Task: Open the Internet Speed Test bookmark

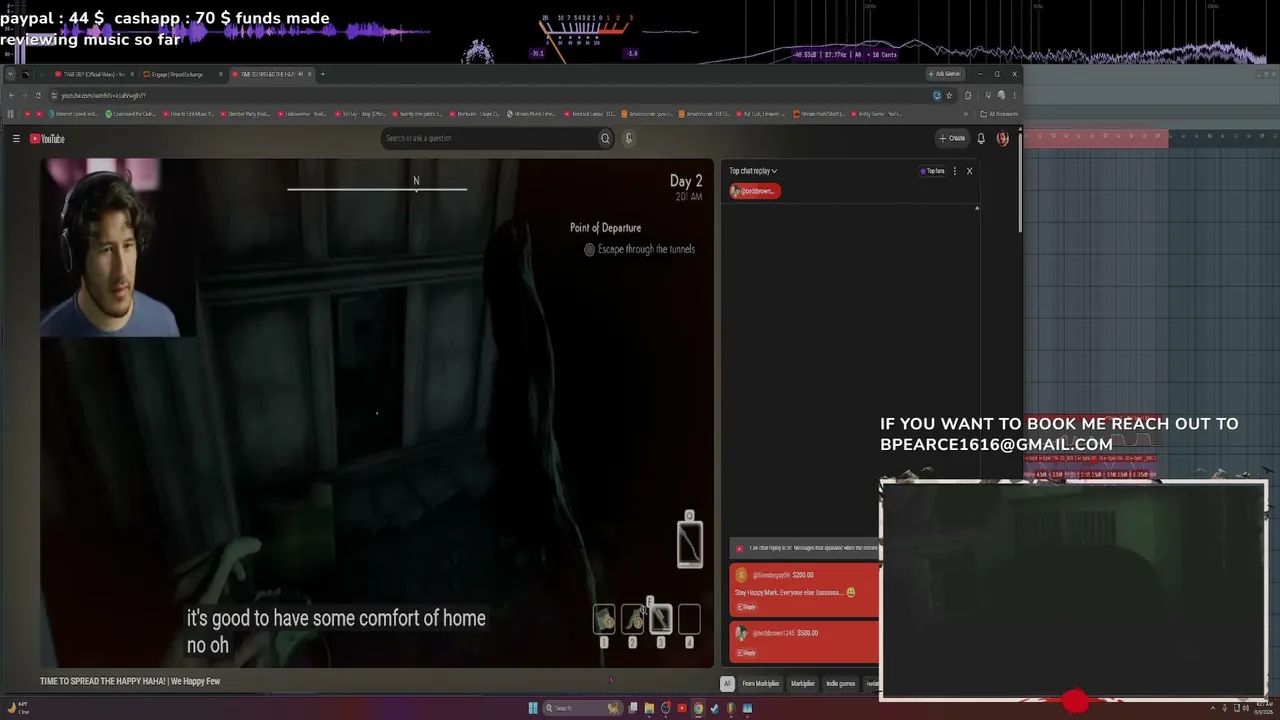Action: click(x=75, y=114)
